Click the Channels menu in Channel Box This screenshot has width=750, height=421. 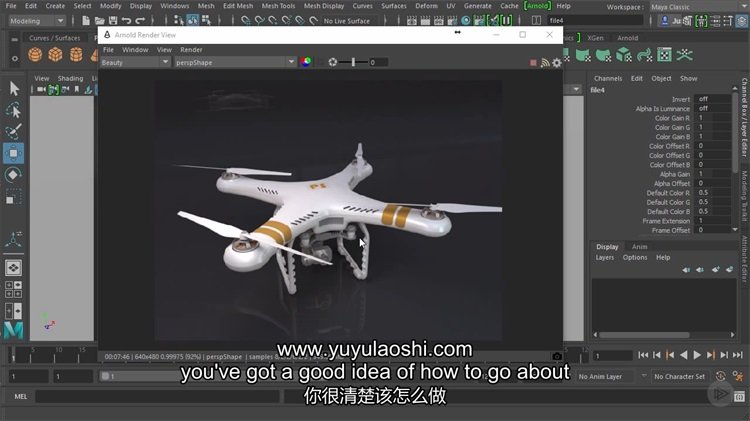[608, 78]
